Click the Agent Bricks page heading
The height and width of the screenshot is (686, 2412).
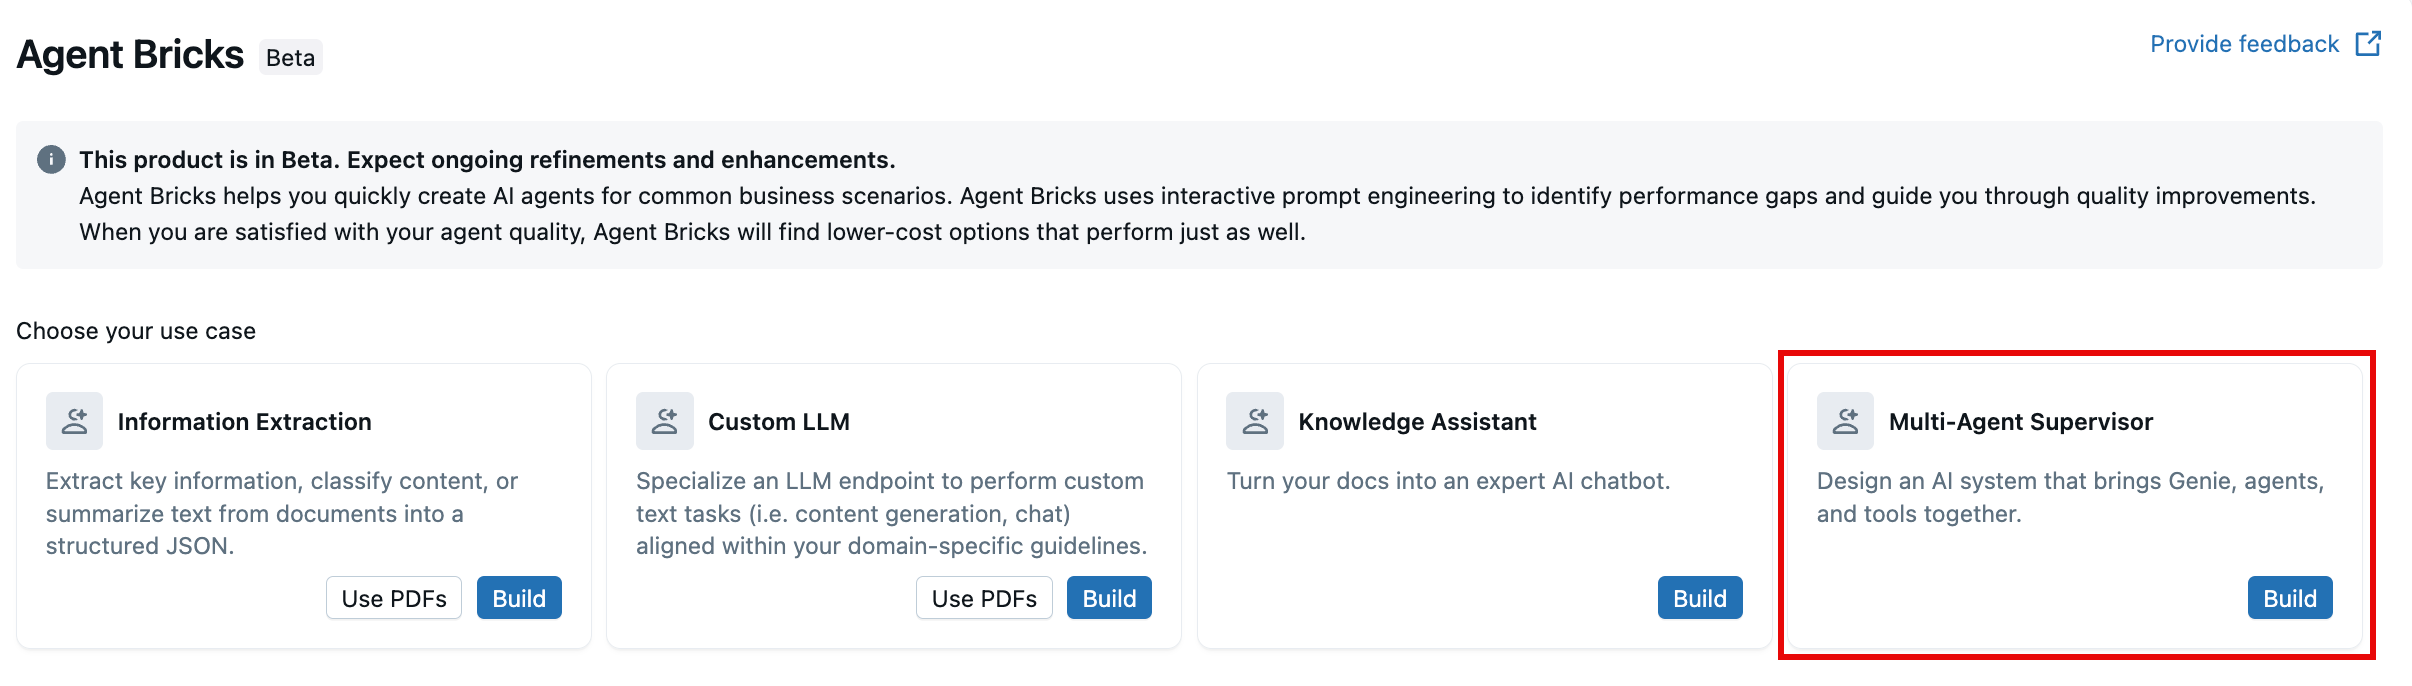(130, 55)
